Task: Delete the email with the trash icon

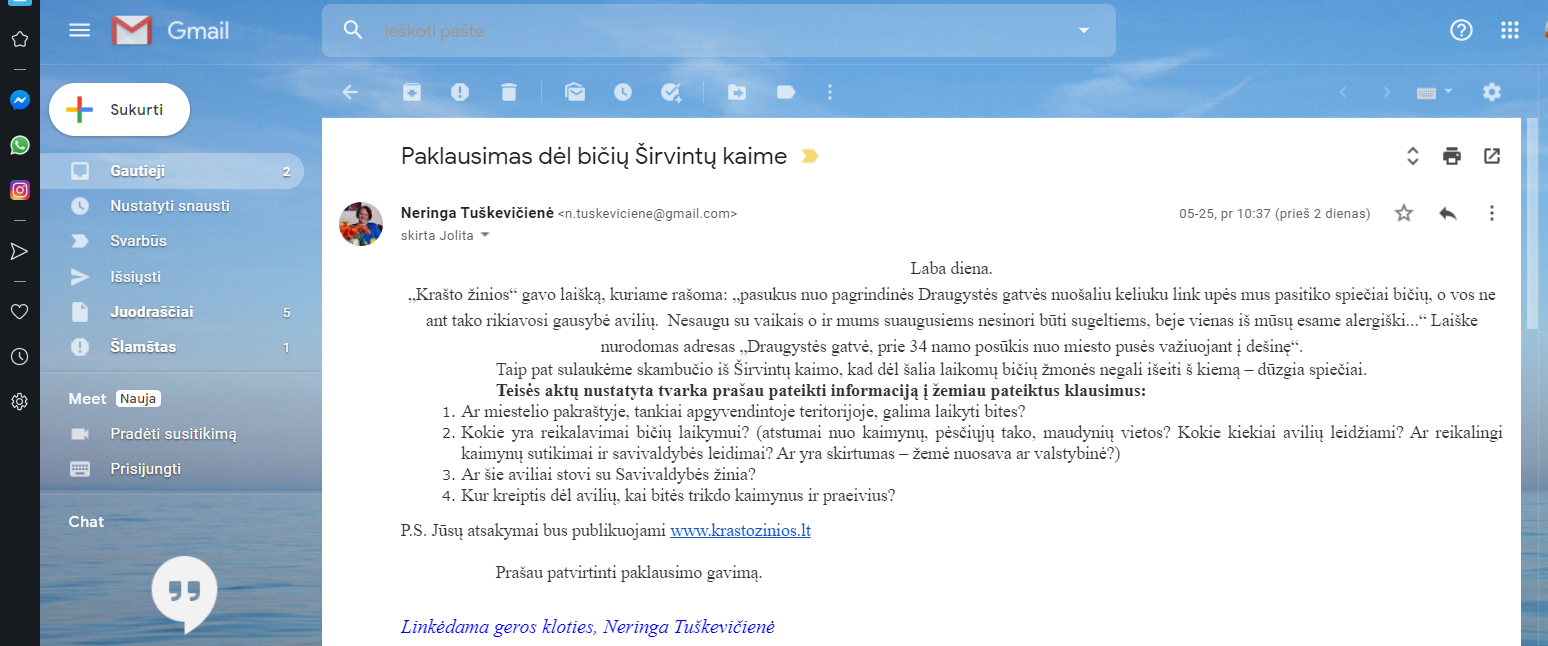Action: point(509,92)
